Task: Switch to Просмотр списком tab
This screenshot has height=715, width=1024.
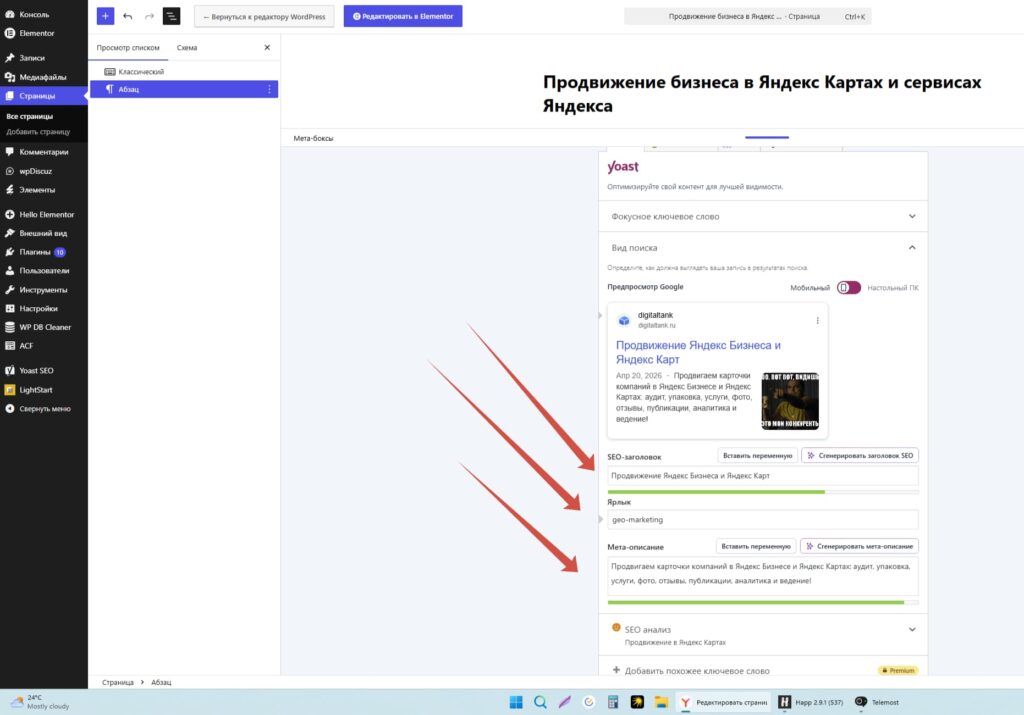Action: 128,48
